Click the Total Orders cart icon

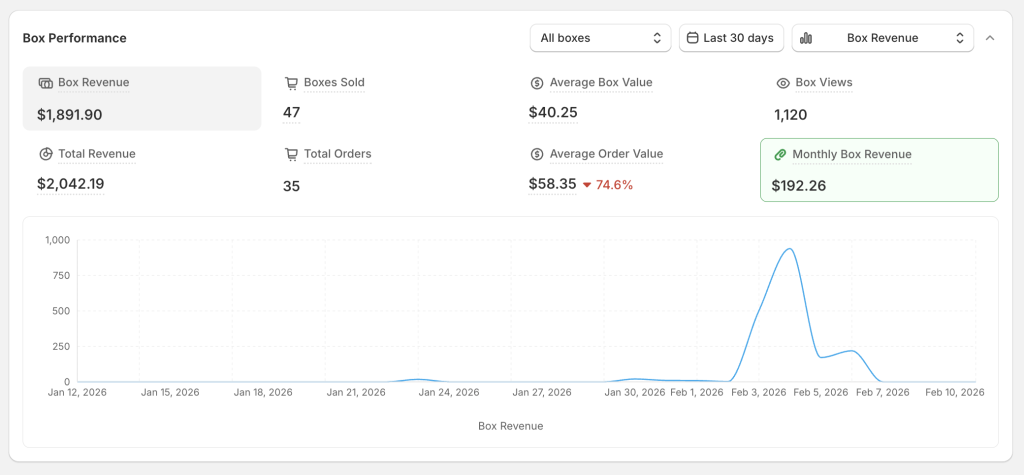coord(291,154)
